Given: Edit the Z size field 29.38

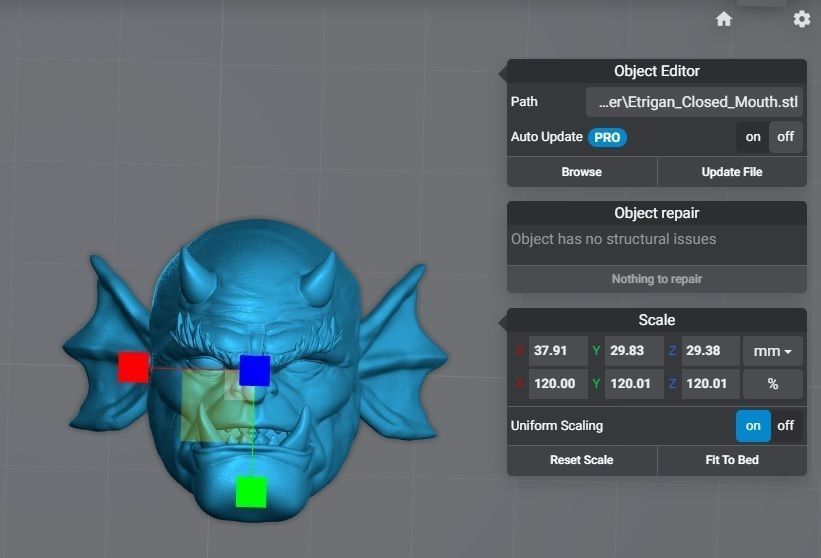Looking at the screenshot, I should pyautogui.click(x=711, y=351).
